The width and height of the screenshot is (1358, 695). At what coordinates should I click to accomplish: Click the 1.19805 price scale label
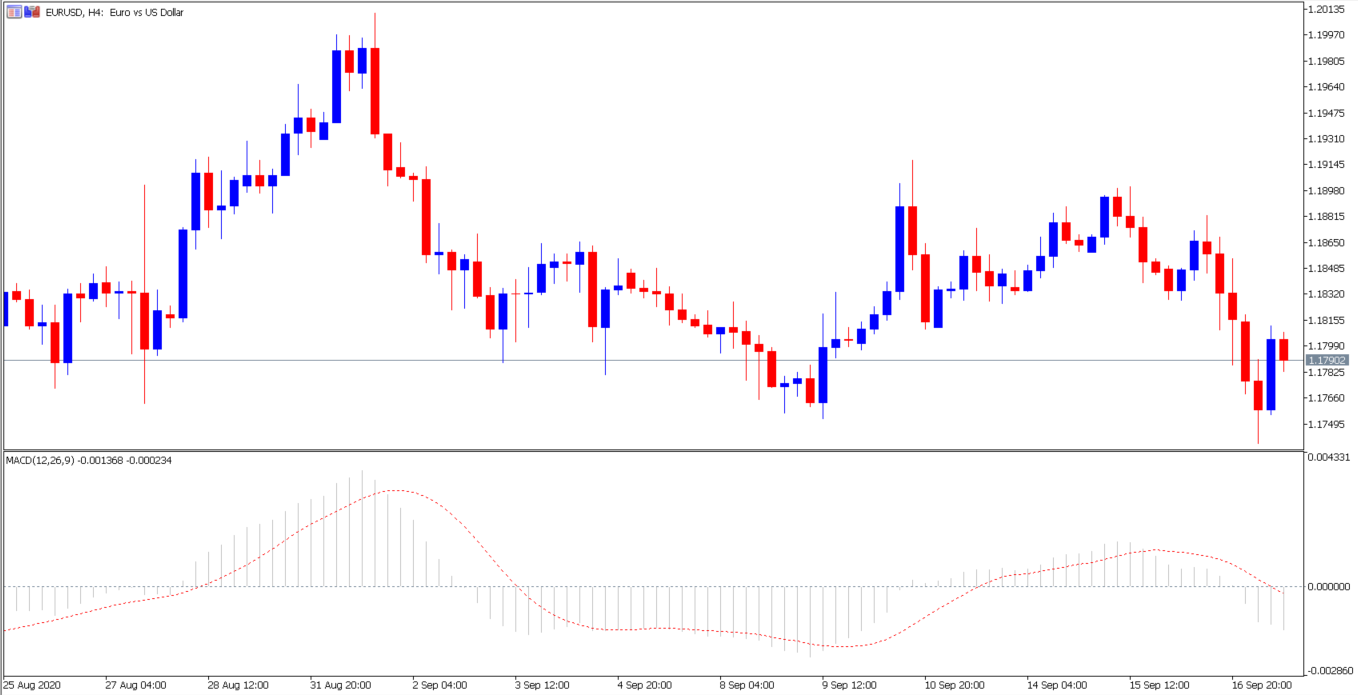1328,61
